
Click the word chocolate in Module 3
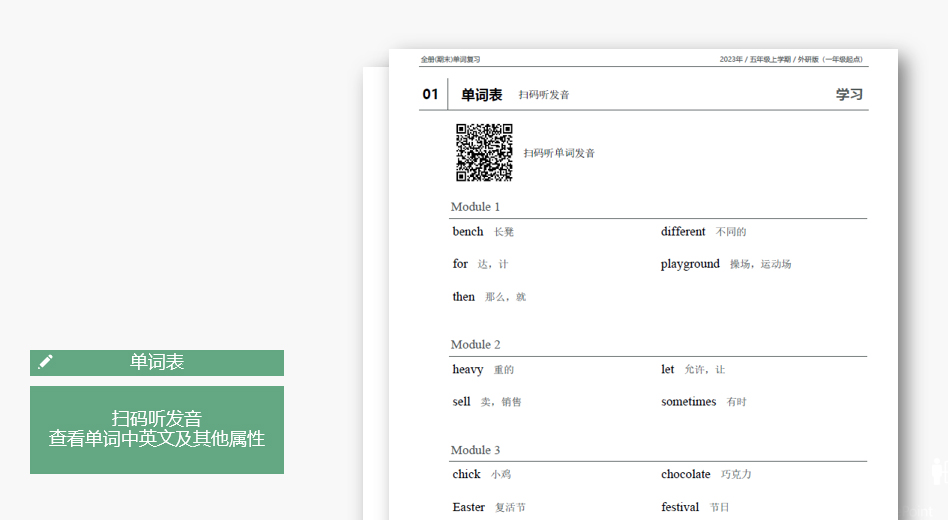click(685, 475)
